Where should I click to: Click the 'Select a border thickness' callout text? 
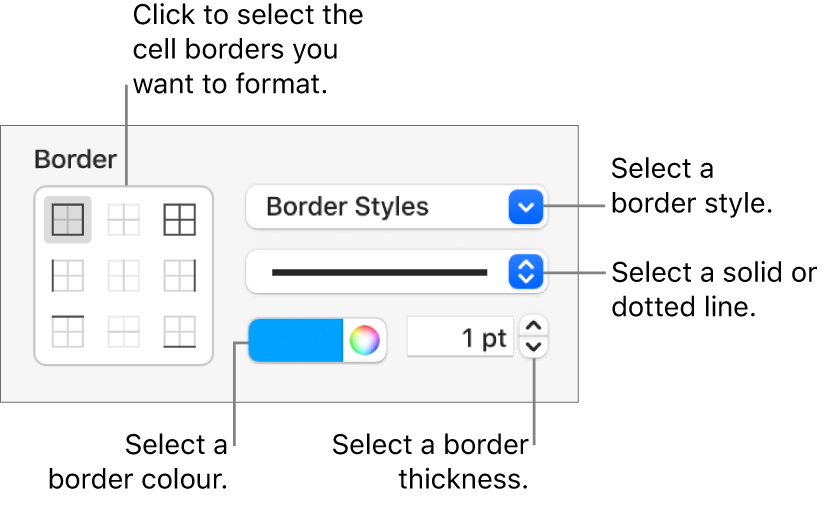pyautogui.click(x=430, y=461)
